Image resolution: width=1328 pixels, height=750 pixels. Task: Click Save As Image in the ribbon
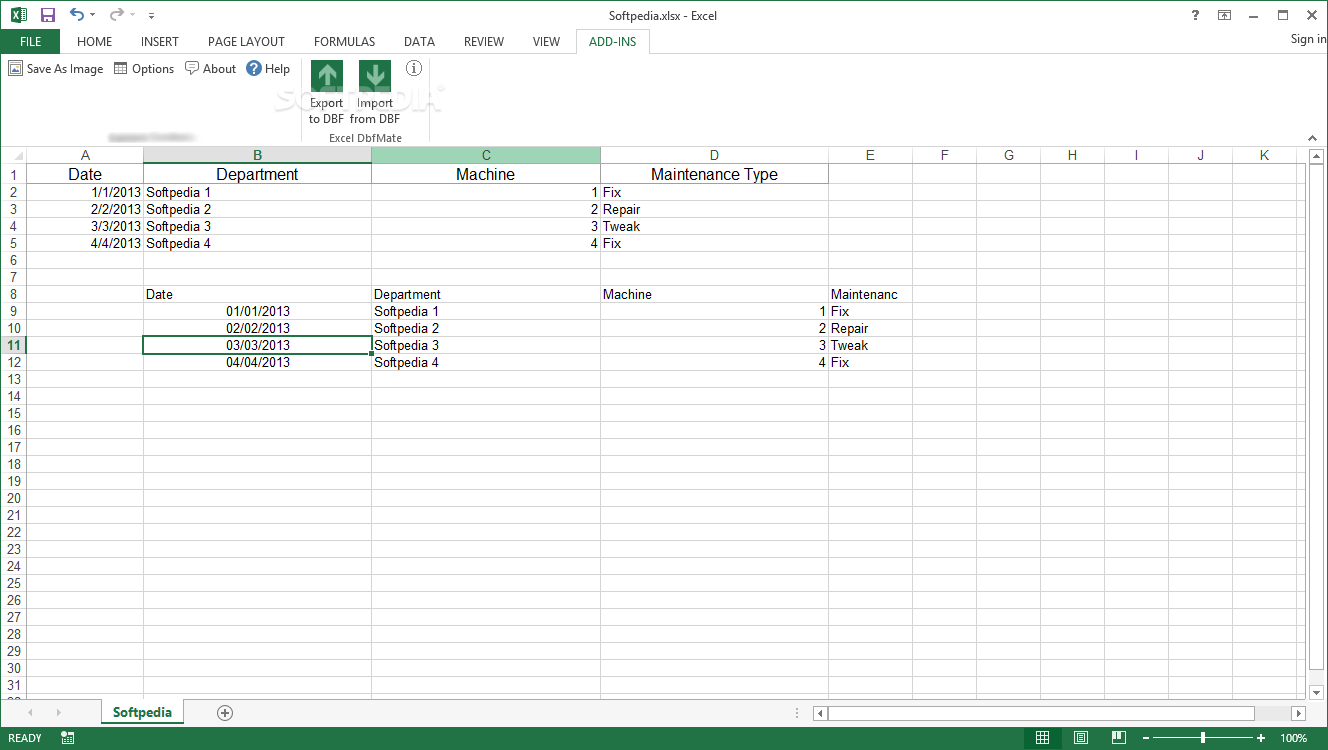click(x=56, y=69)
